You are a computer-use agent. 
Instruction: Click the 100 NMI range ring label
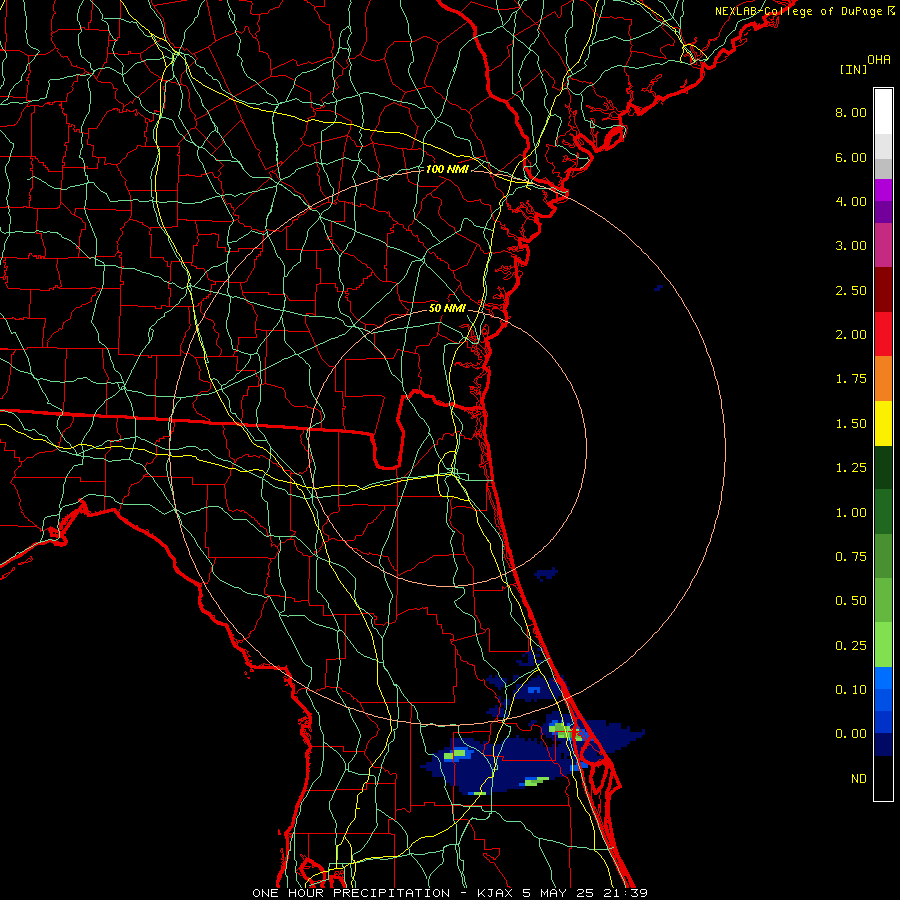[447, 169]
